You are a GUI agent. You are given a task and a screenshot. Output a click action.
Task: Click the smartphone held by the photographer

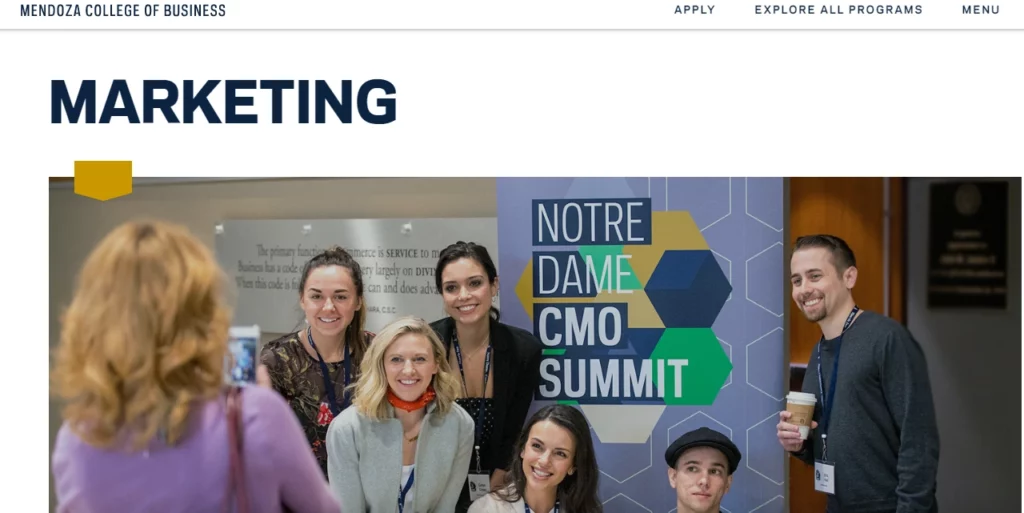coord(242,356)
